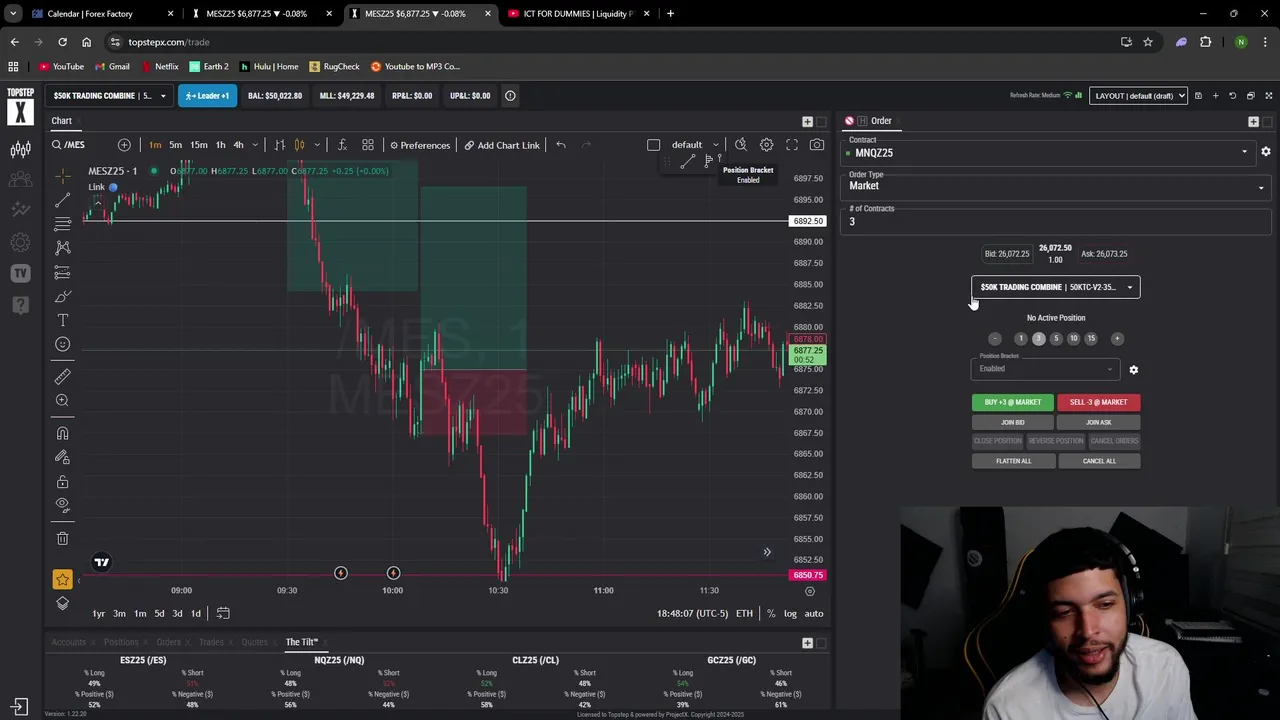Click BUY +3 @ MARKET button
This screenshot has height=720, width=1280.
tap(1012, 402)
